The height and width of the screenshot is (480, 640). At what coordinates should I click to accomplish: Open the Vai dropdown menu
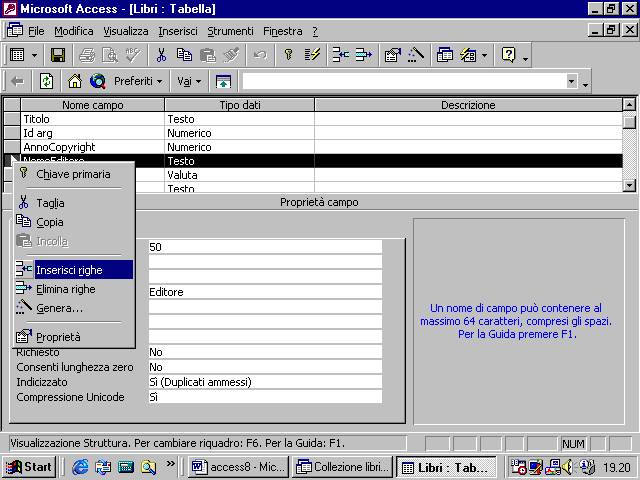(x=189, y=81)
